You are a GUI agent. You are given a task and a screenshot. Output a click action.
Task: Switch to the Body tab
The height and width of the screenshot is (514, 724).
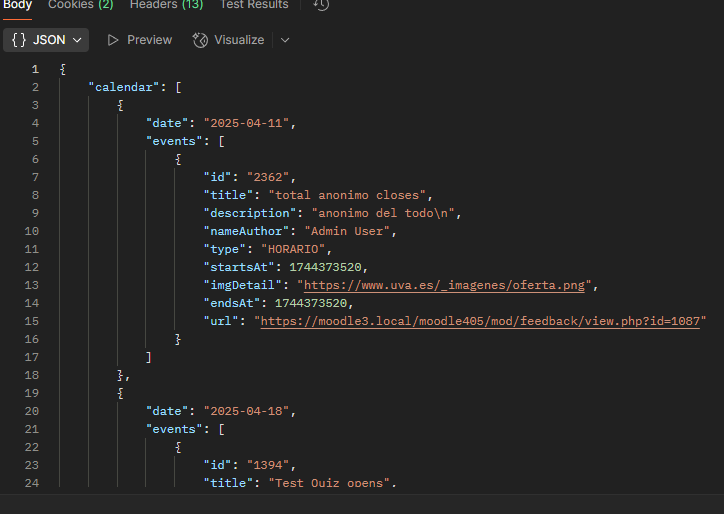click(17, 5)
